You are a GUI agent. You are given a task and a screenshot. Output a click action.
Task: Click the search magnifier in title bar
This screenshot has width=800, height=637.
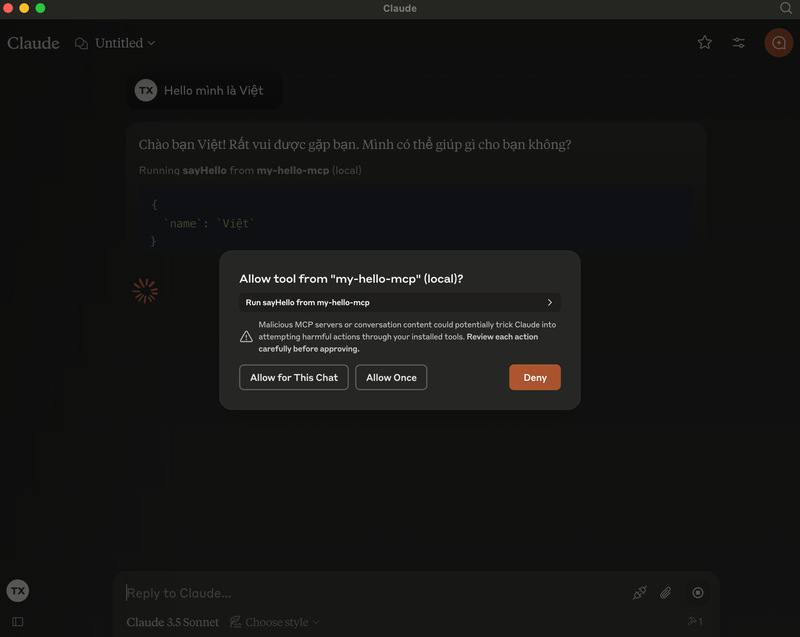[x=785, y=8]
